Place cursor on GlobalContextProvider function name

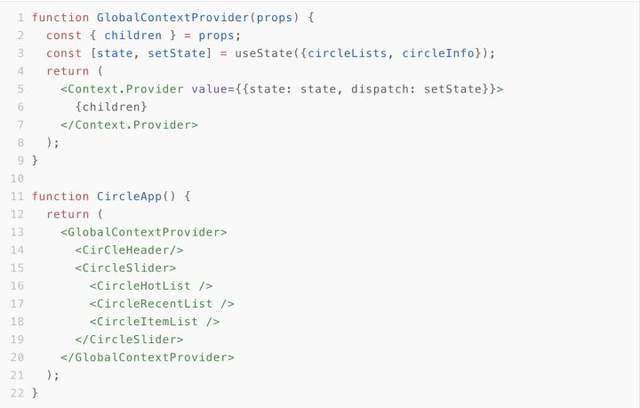tap(173, 18)
